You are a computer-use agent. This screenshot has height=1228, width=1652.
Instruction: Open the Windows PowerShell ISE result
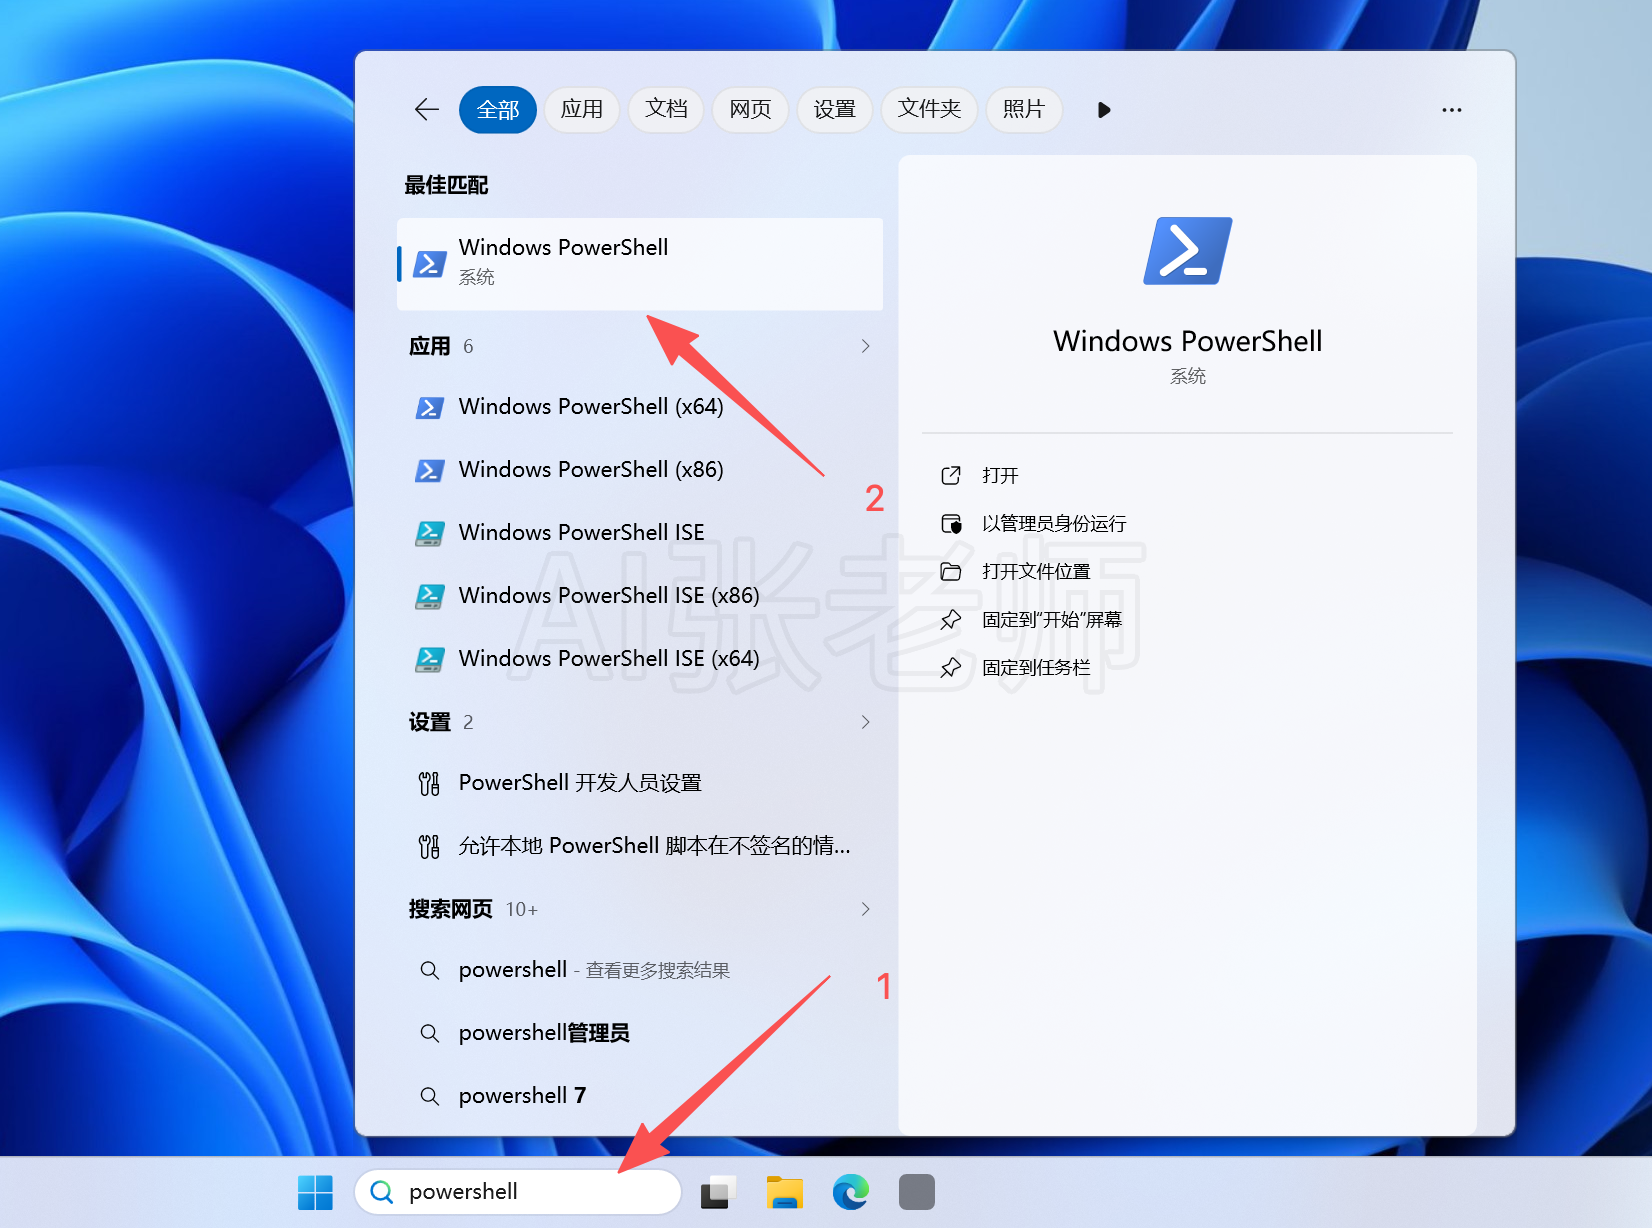coord(640,533)
